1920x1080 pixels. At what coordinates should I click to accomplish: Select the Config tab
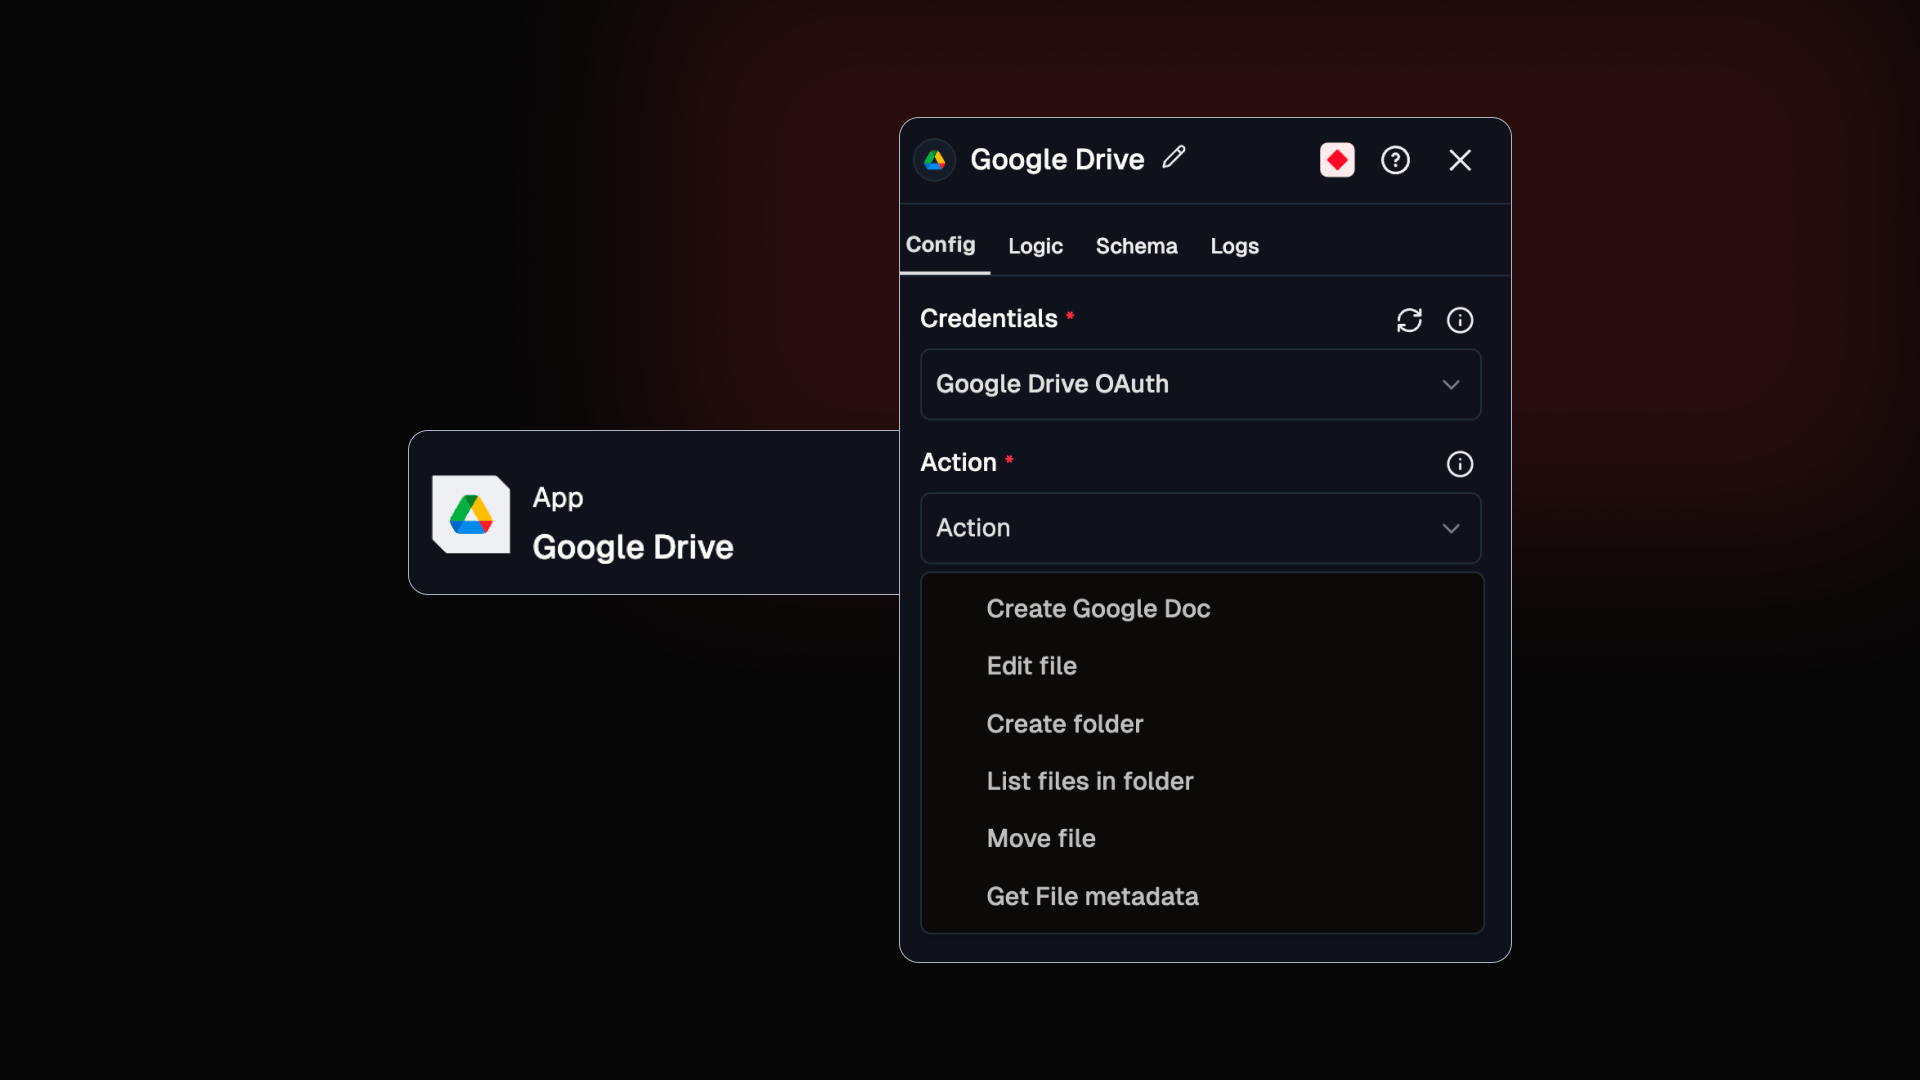tap(940, 245)
